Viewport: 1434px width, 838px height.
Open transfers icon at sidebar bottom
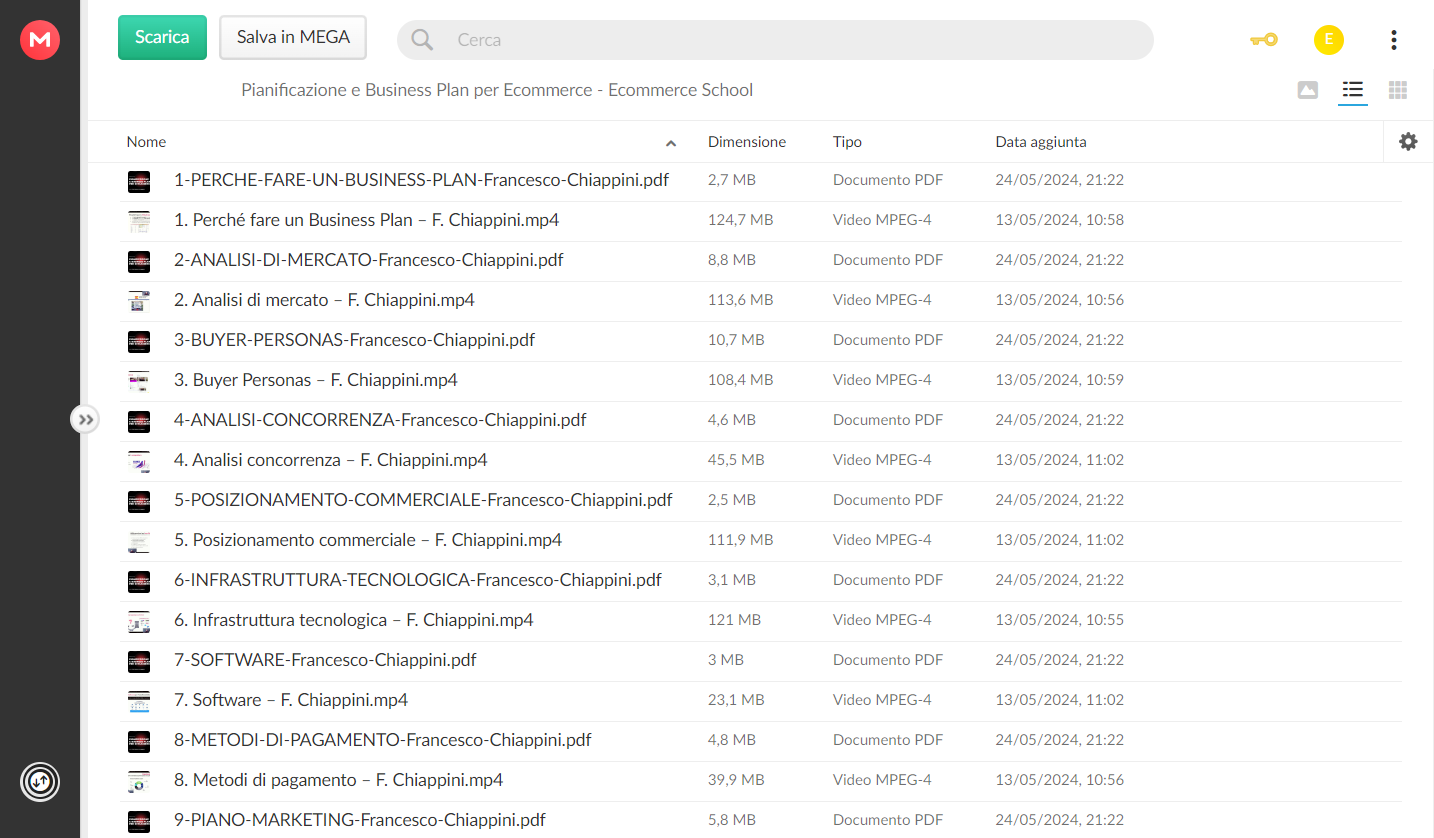[40, 781]
